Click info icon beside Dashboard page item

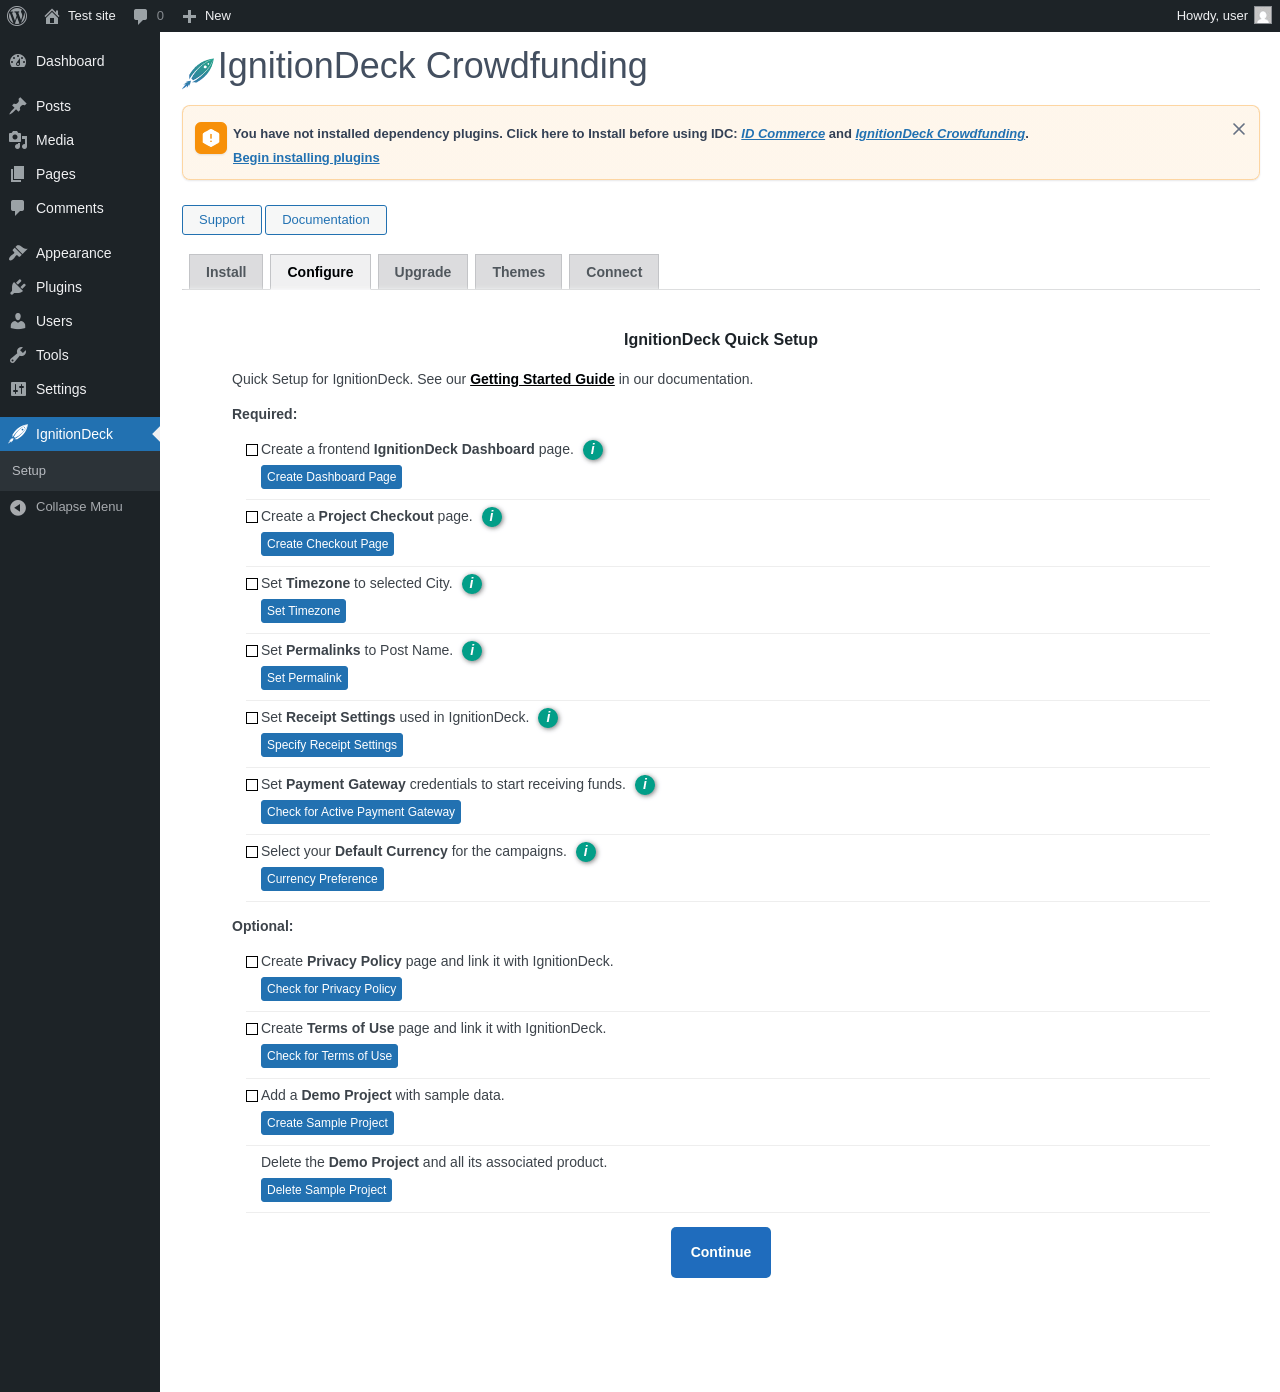593,450
